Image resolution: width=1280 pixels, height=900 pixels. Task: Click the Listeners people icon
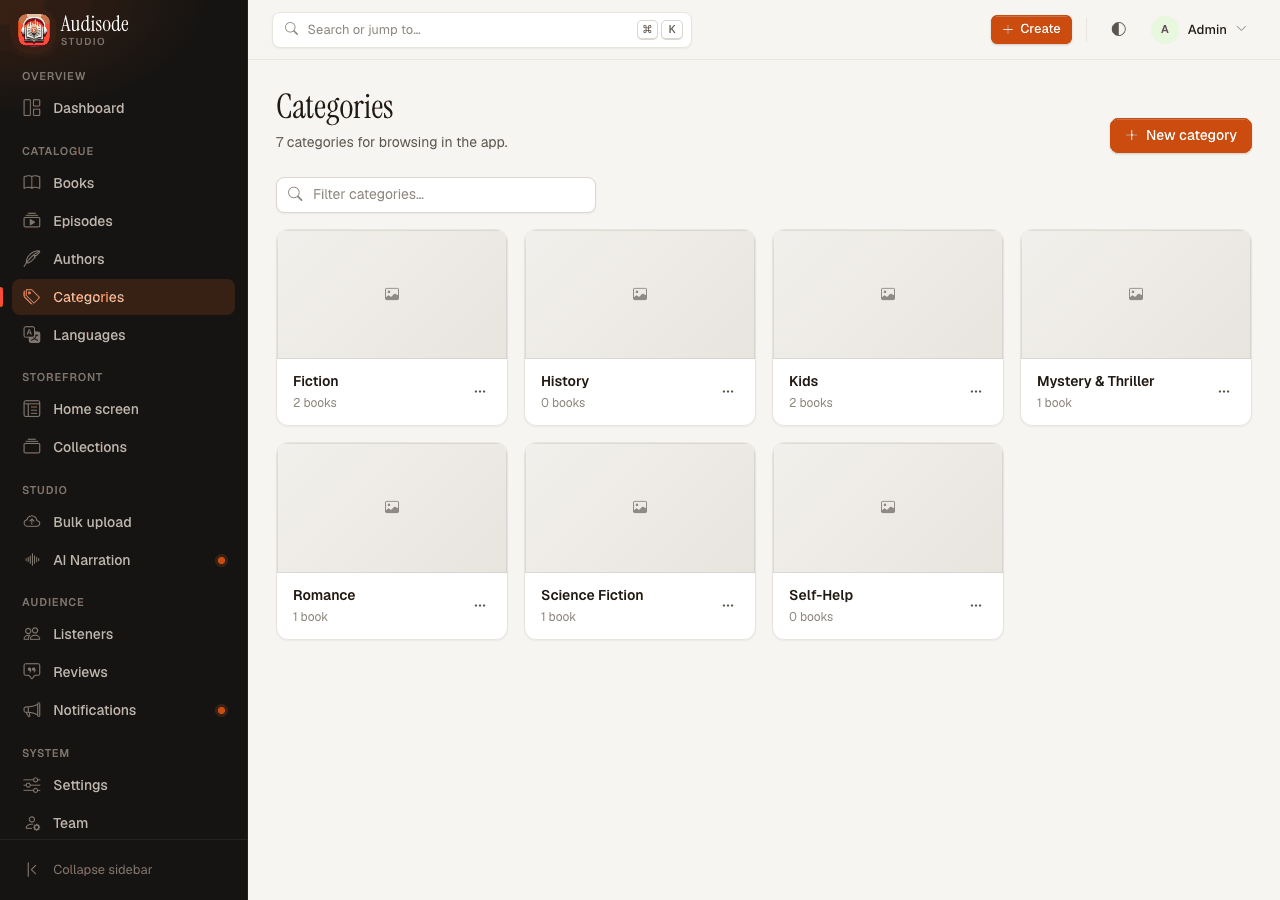tap(32, 634)
